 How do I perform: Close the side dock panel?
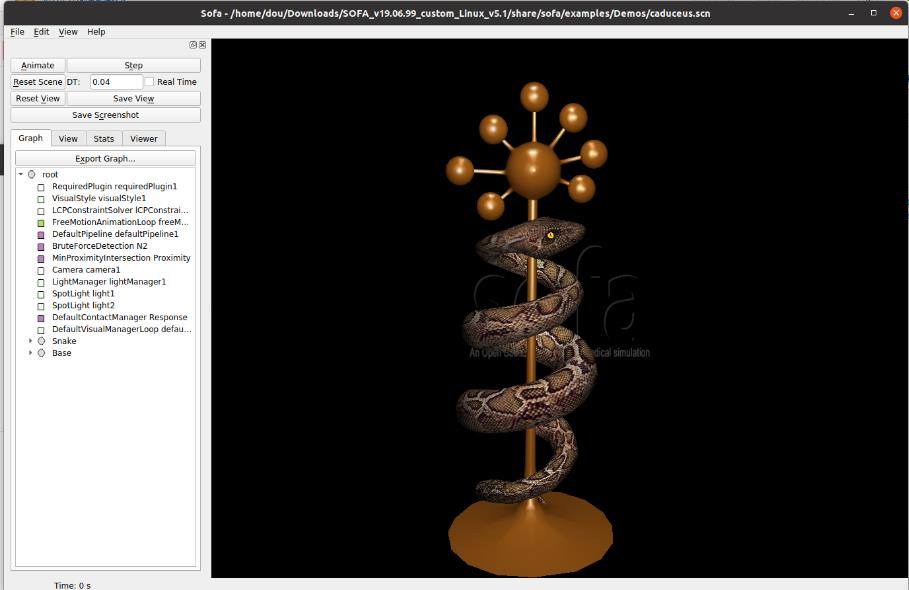coord(202,45)
